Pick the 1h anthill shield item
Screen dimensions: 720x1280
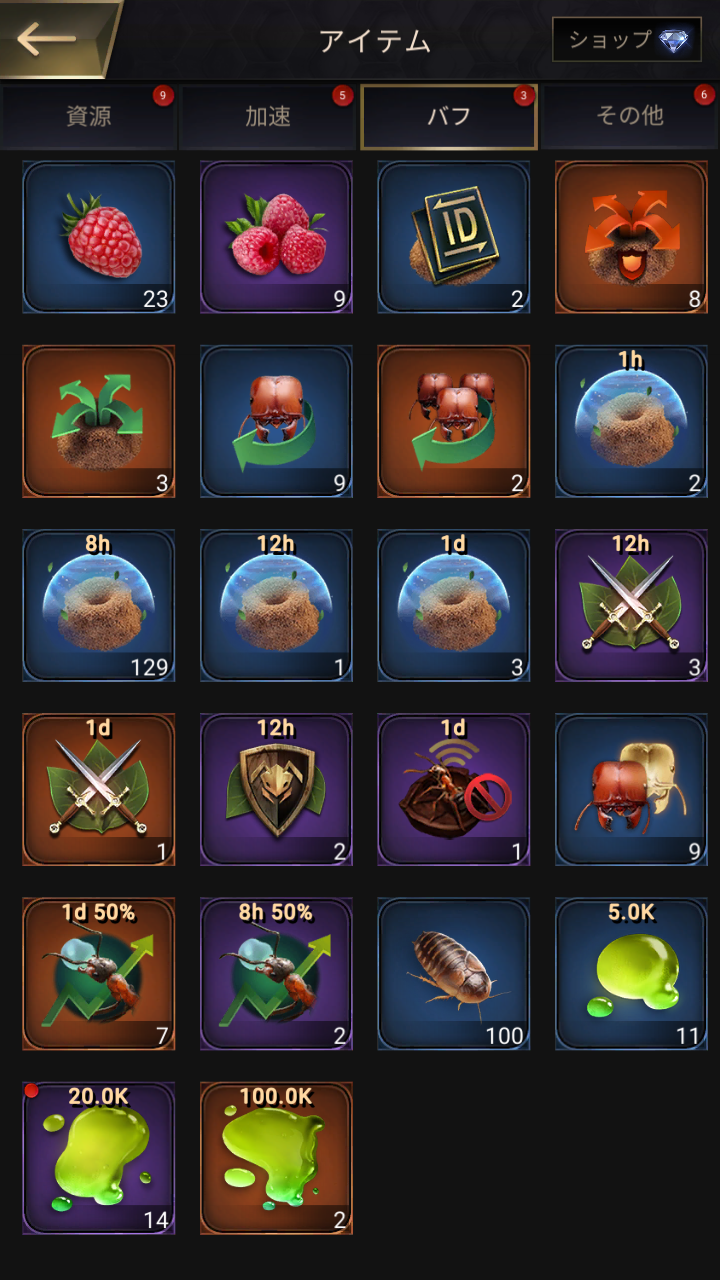(x=632, y=422)
